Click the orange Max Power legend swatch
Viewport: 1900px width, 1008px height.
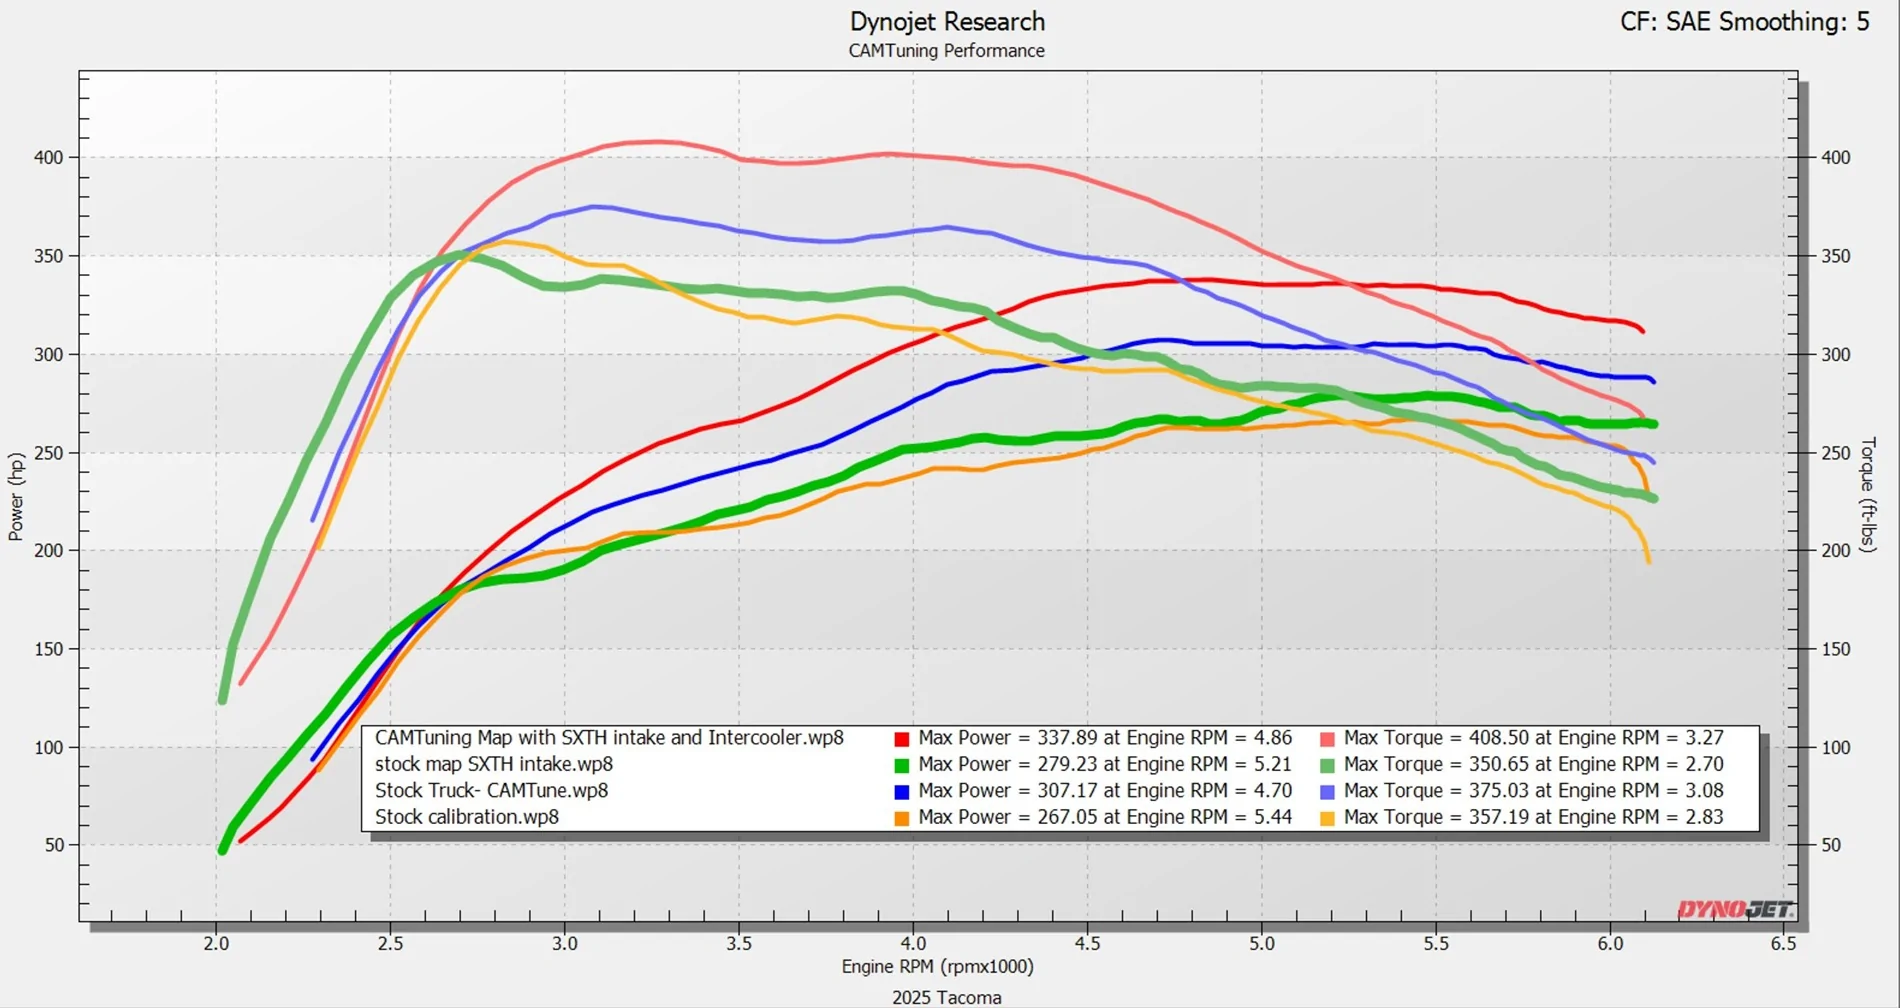click(x=901, y=818)
